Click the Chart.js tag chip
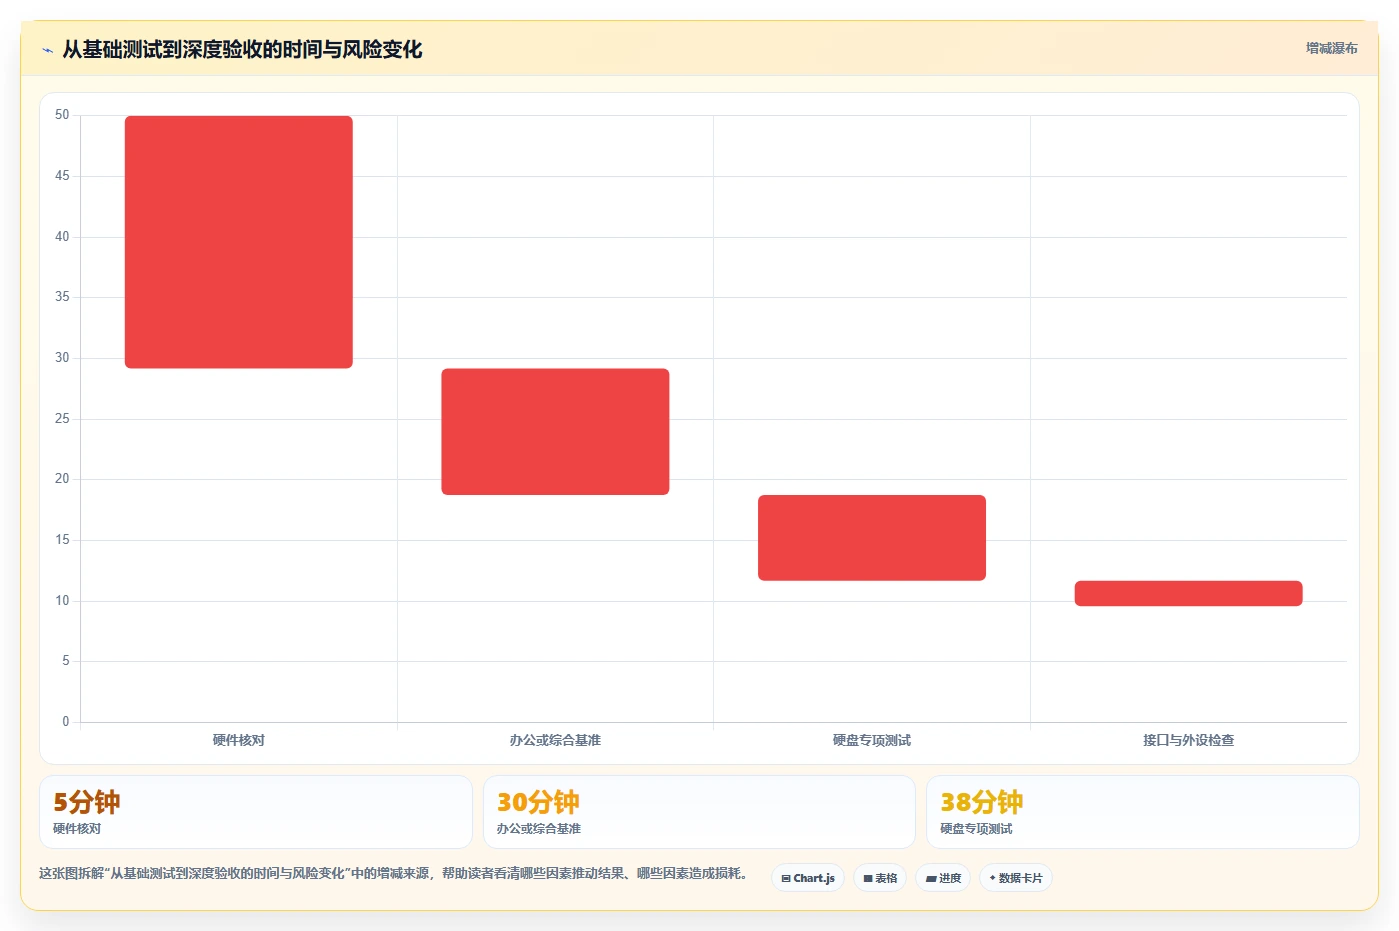 (808, 878)
